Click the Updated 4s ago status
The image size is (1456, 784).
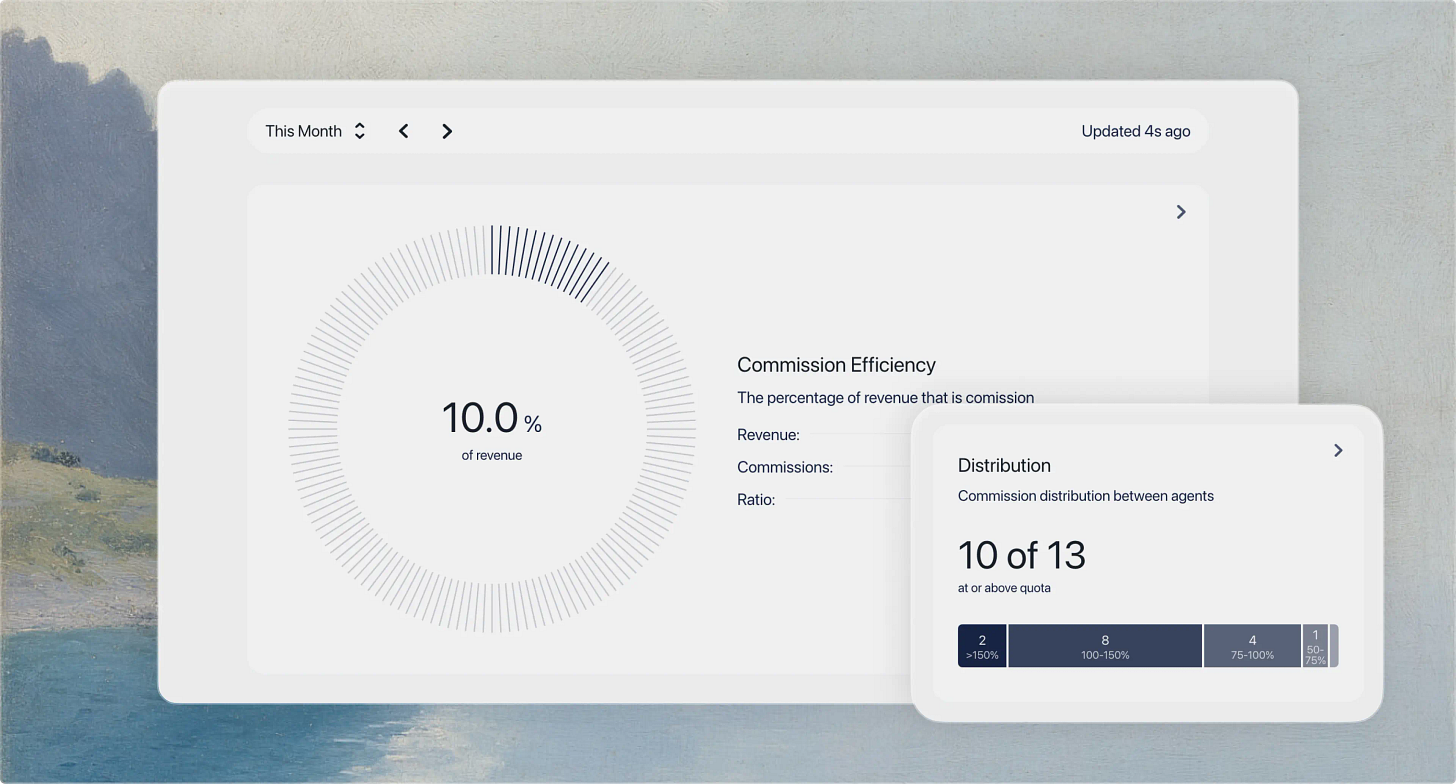click(x=1136, y=131)
